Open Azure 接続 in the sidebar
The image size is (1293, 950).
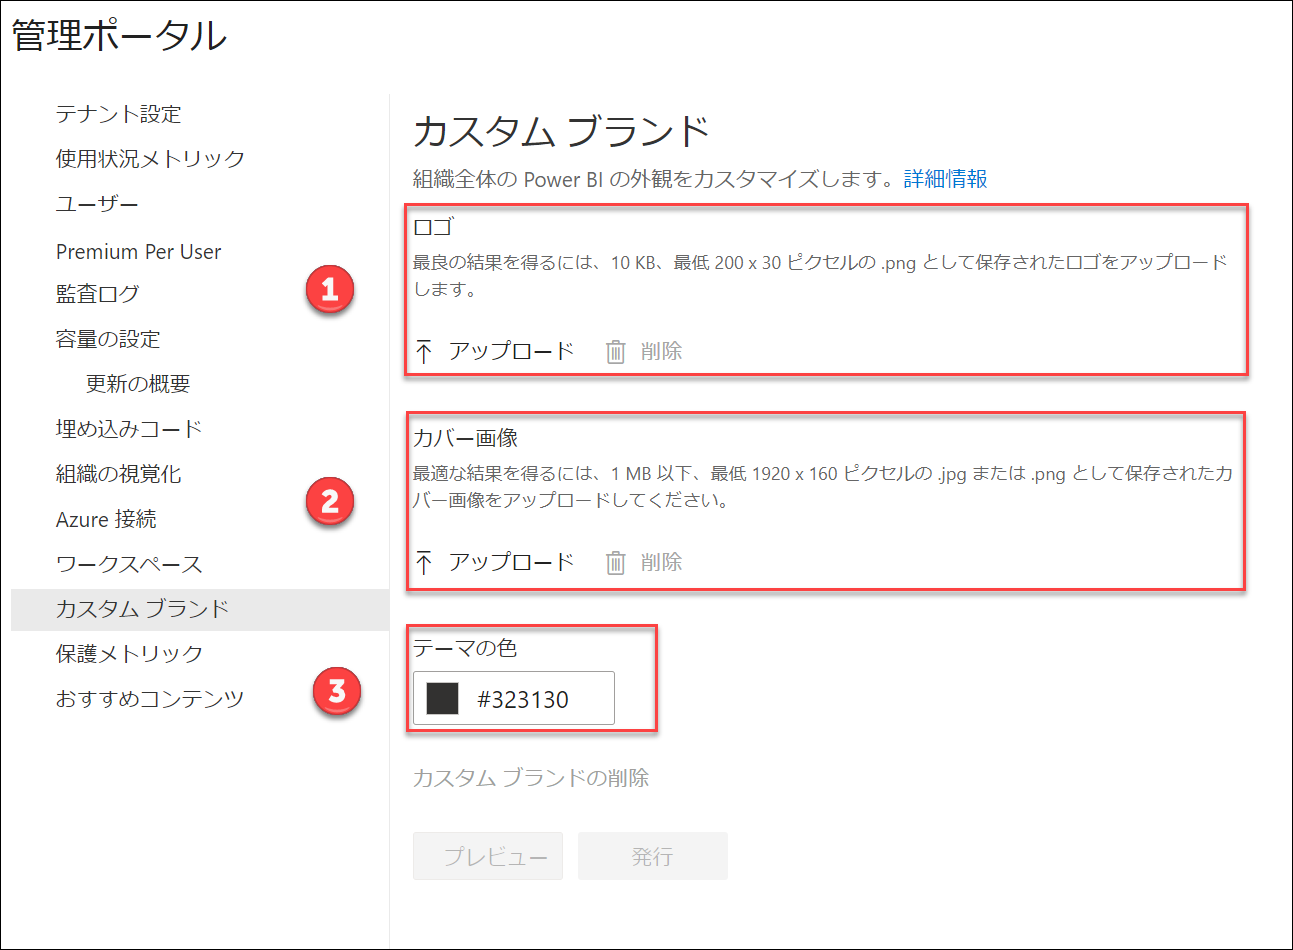(x=106, y=519)
